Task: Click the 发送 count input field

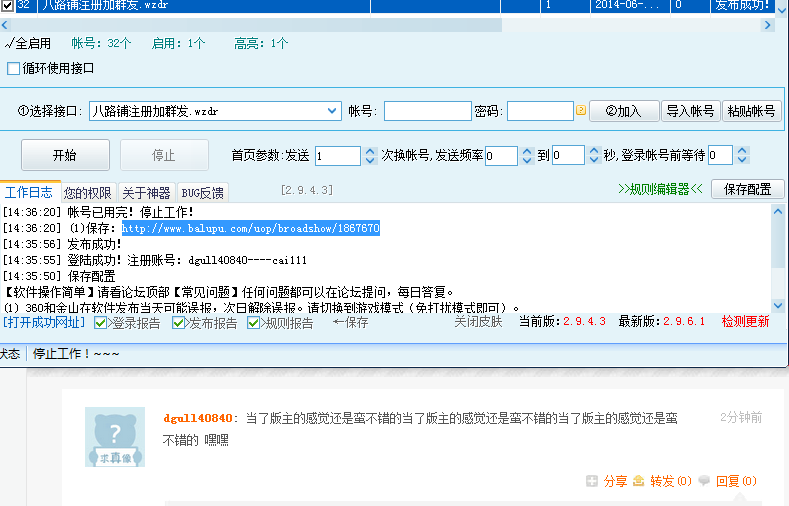Action: pos(338,156)
